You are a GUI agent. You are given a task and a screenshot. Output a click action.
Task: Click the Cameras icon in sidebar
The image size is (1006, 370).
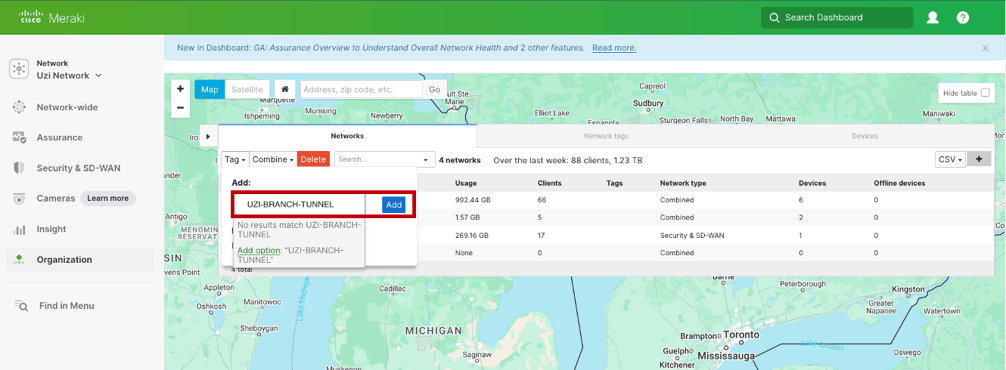click(x=19, y=199)
